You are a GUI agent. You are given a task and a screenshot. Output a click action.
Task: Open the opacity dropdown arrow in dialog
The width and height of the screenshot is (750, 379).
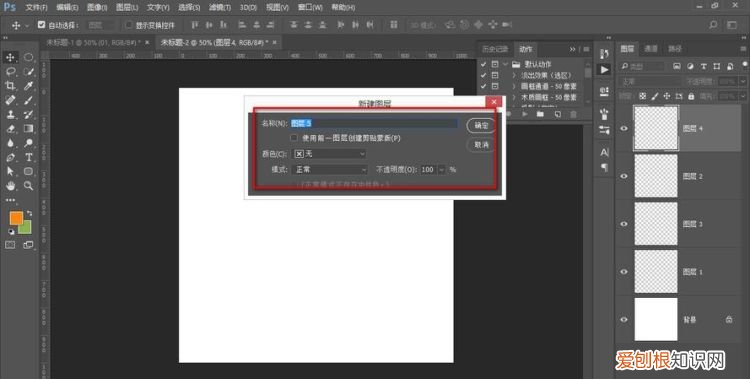pyautogui.click(x=441, y=169)
